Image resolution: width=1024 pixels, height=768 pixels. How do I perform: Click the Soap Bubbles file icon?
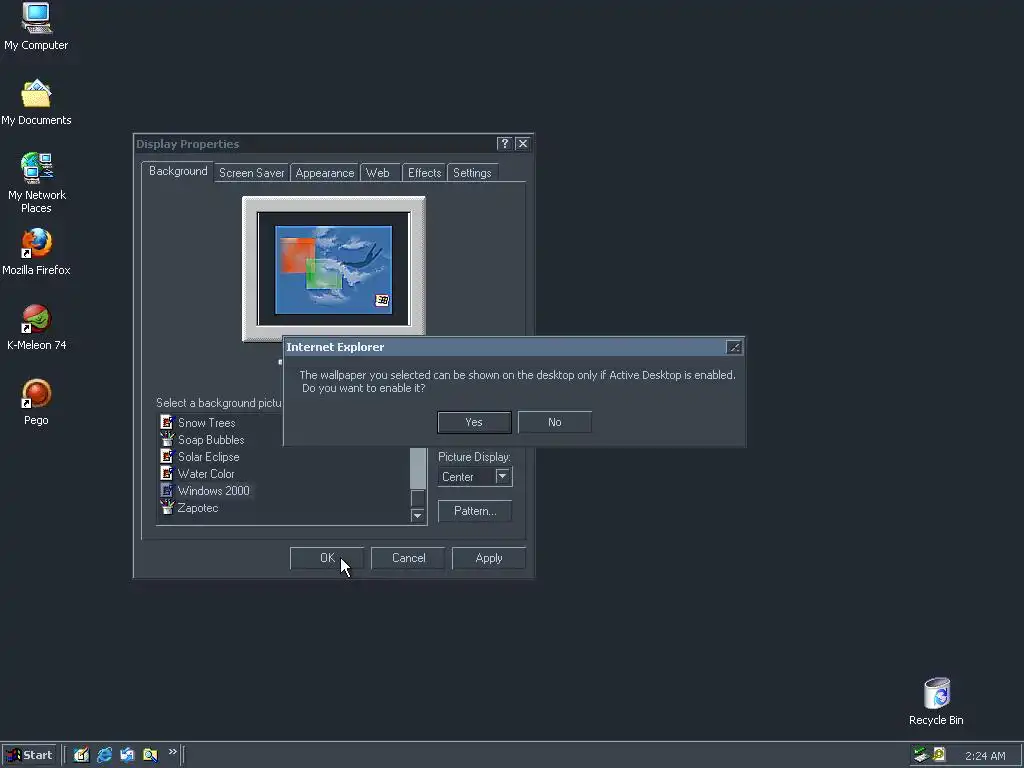[x=167, y=439]
